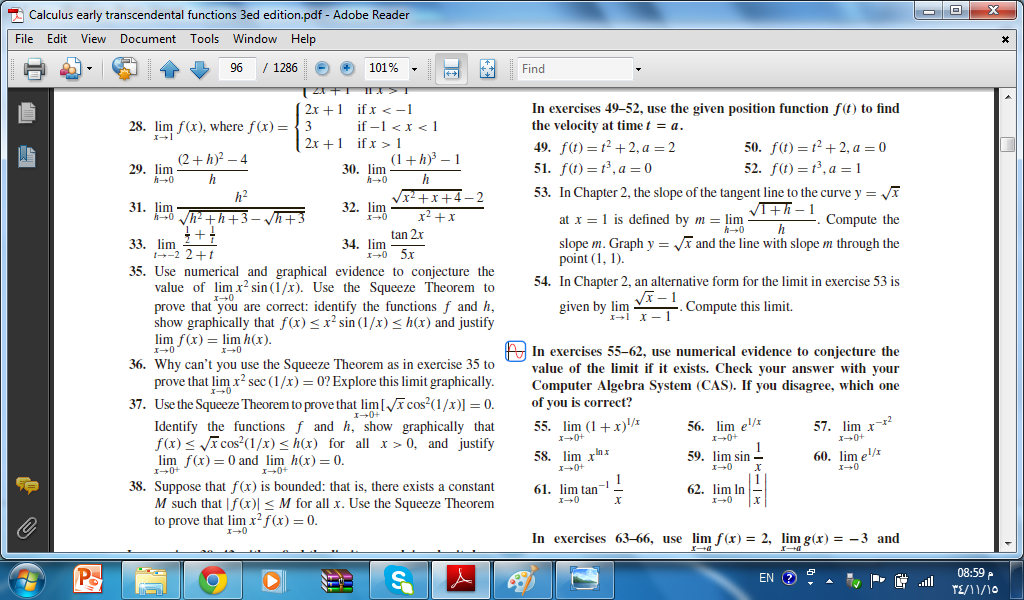Zoom in with the plus button
The width and height of the screenshot is (1024, 600).
(x=347, y=68)
